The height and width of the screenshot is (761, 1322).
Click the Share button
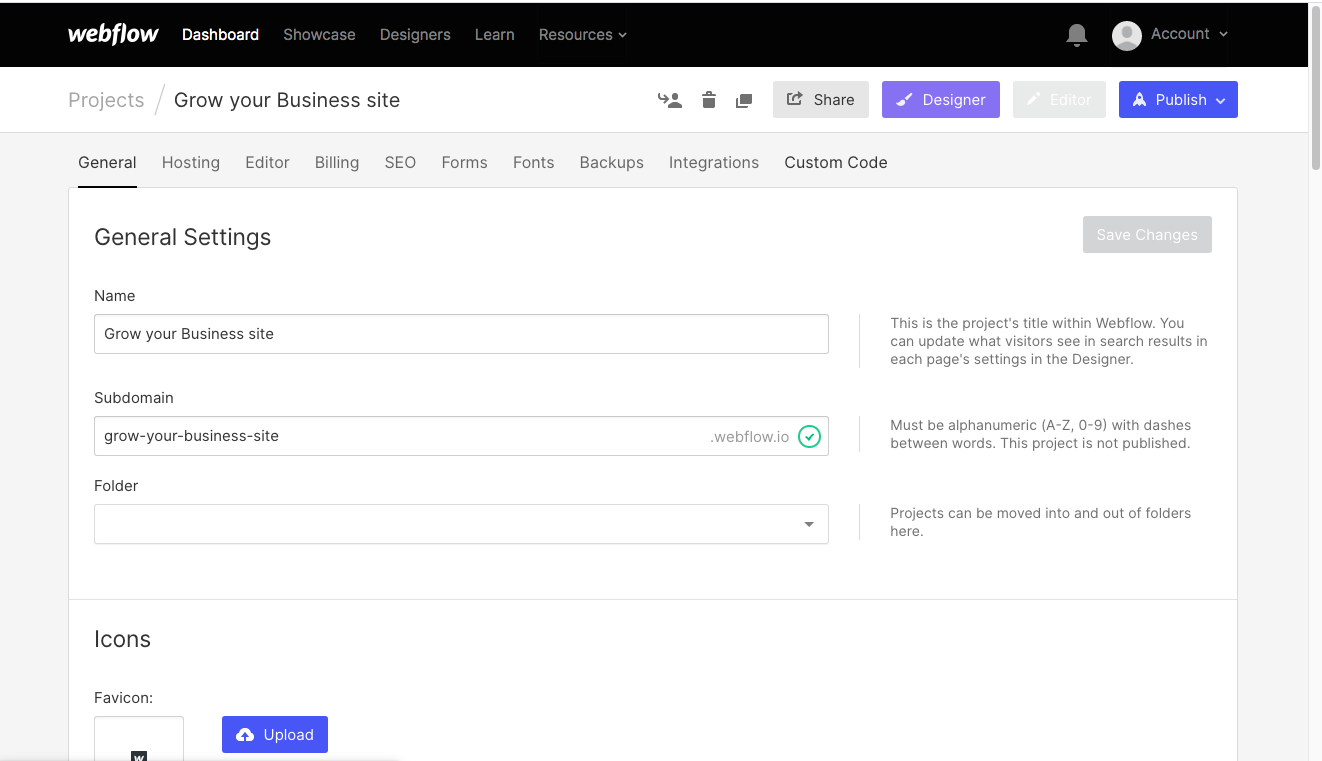click(x=820, y=99)
